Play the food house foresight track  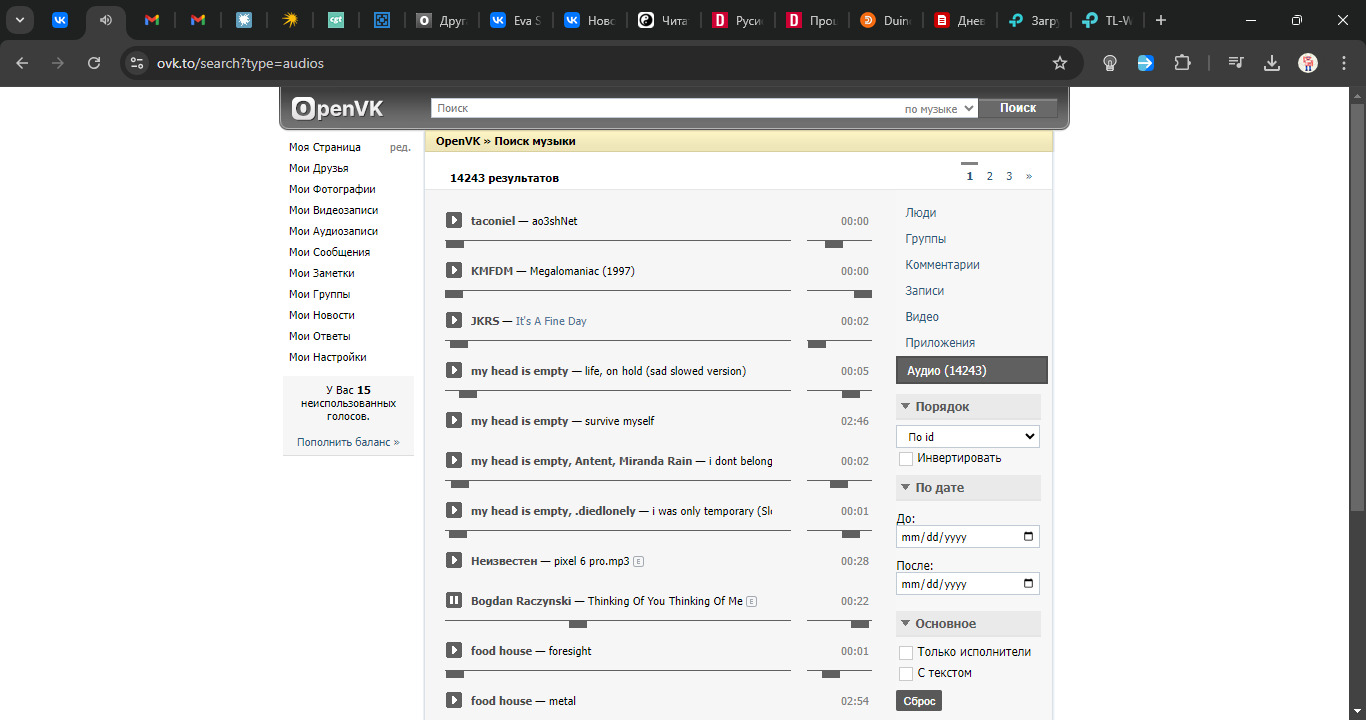[x=454, y=650]
